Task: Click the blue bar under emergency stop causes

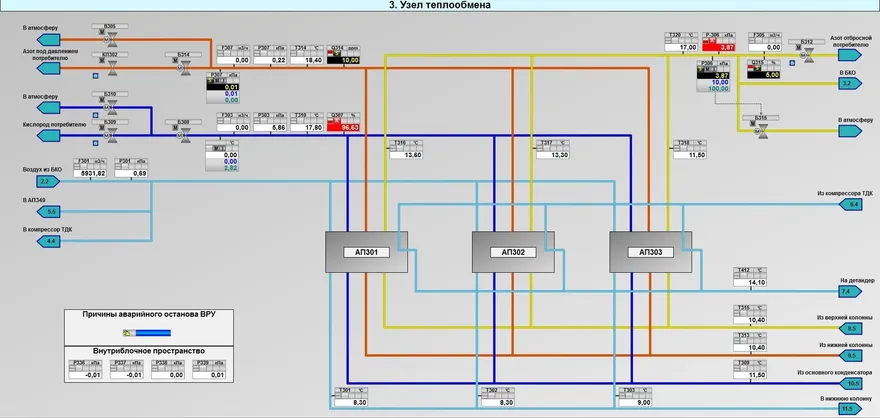Action: (x=153, y=333)
